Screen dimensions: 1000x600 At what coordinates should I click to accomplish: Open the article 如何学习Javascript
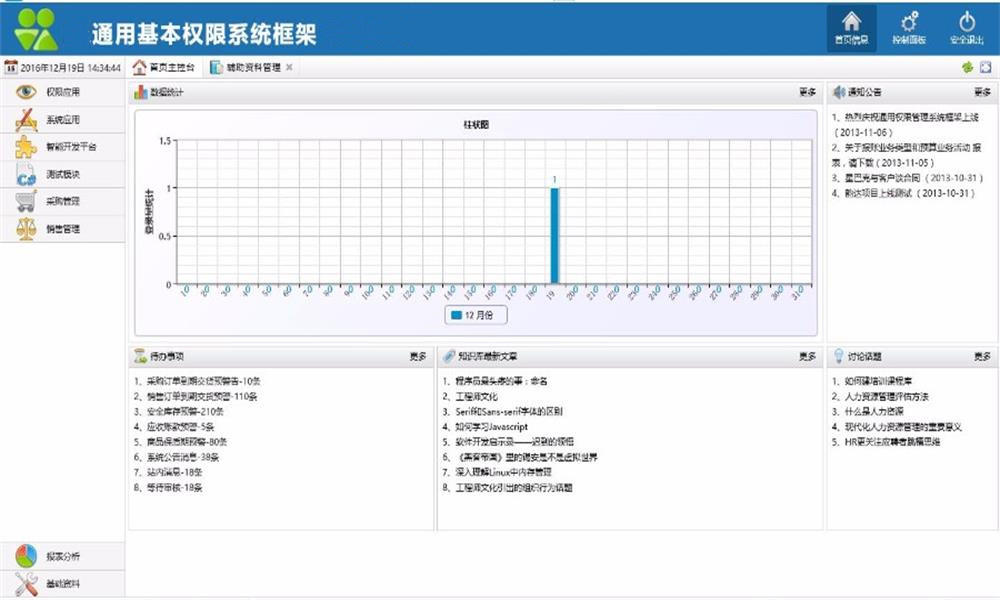pos(485,427)
